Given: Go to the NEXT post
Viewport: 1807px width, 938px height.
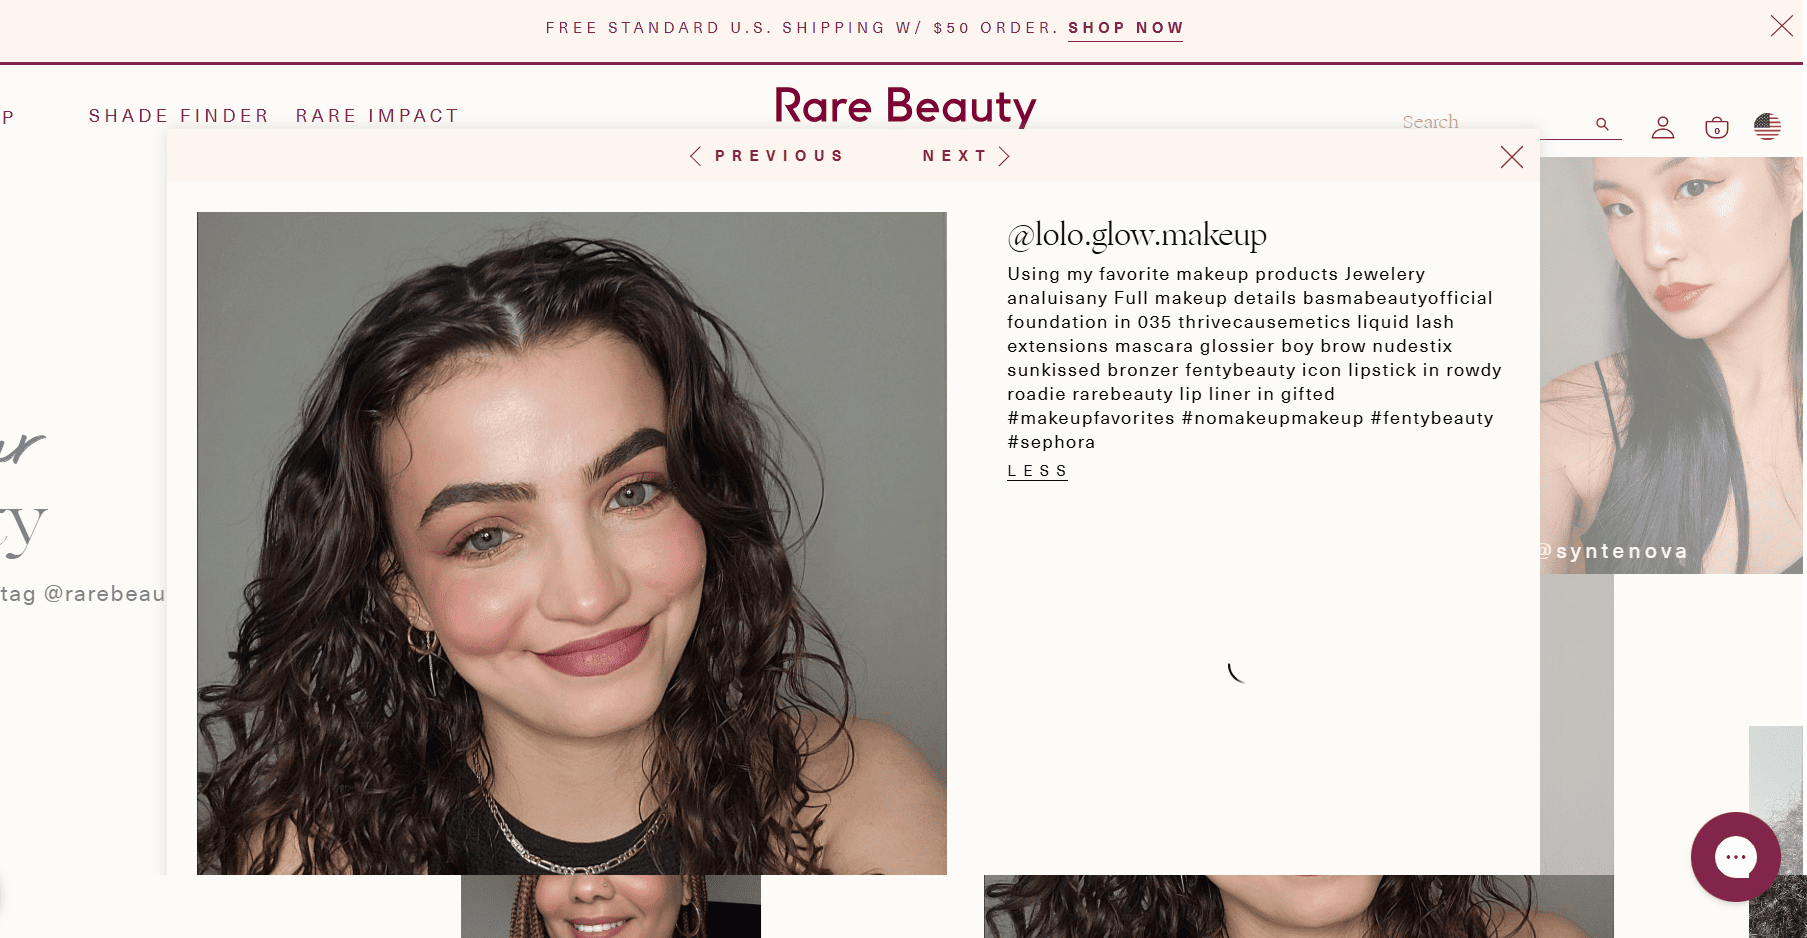Looking at the screenshot, I should pos(955,156).
